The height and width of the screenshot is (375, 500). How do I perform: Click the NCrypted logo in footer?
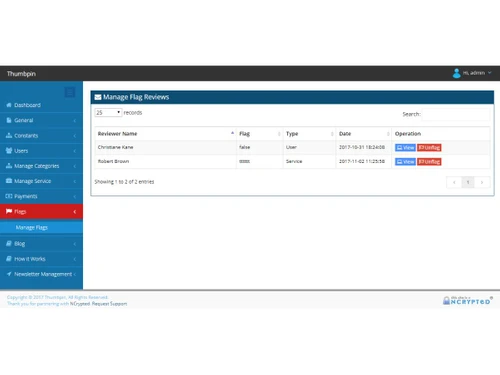point(468,300)
